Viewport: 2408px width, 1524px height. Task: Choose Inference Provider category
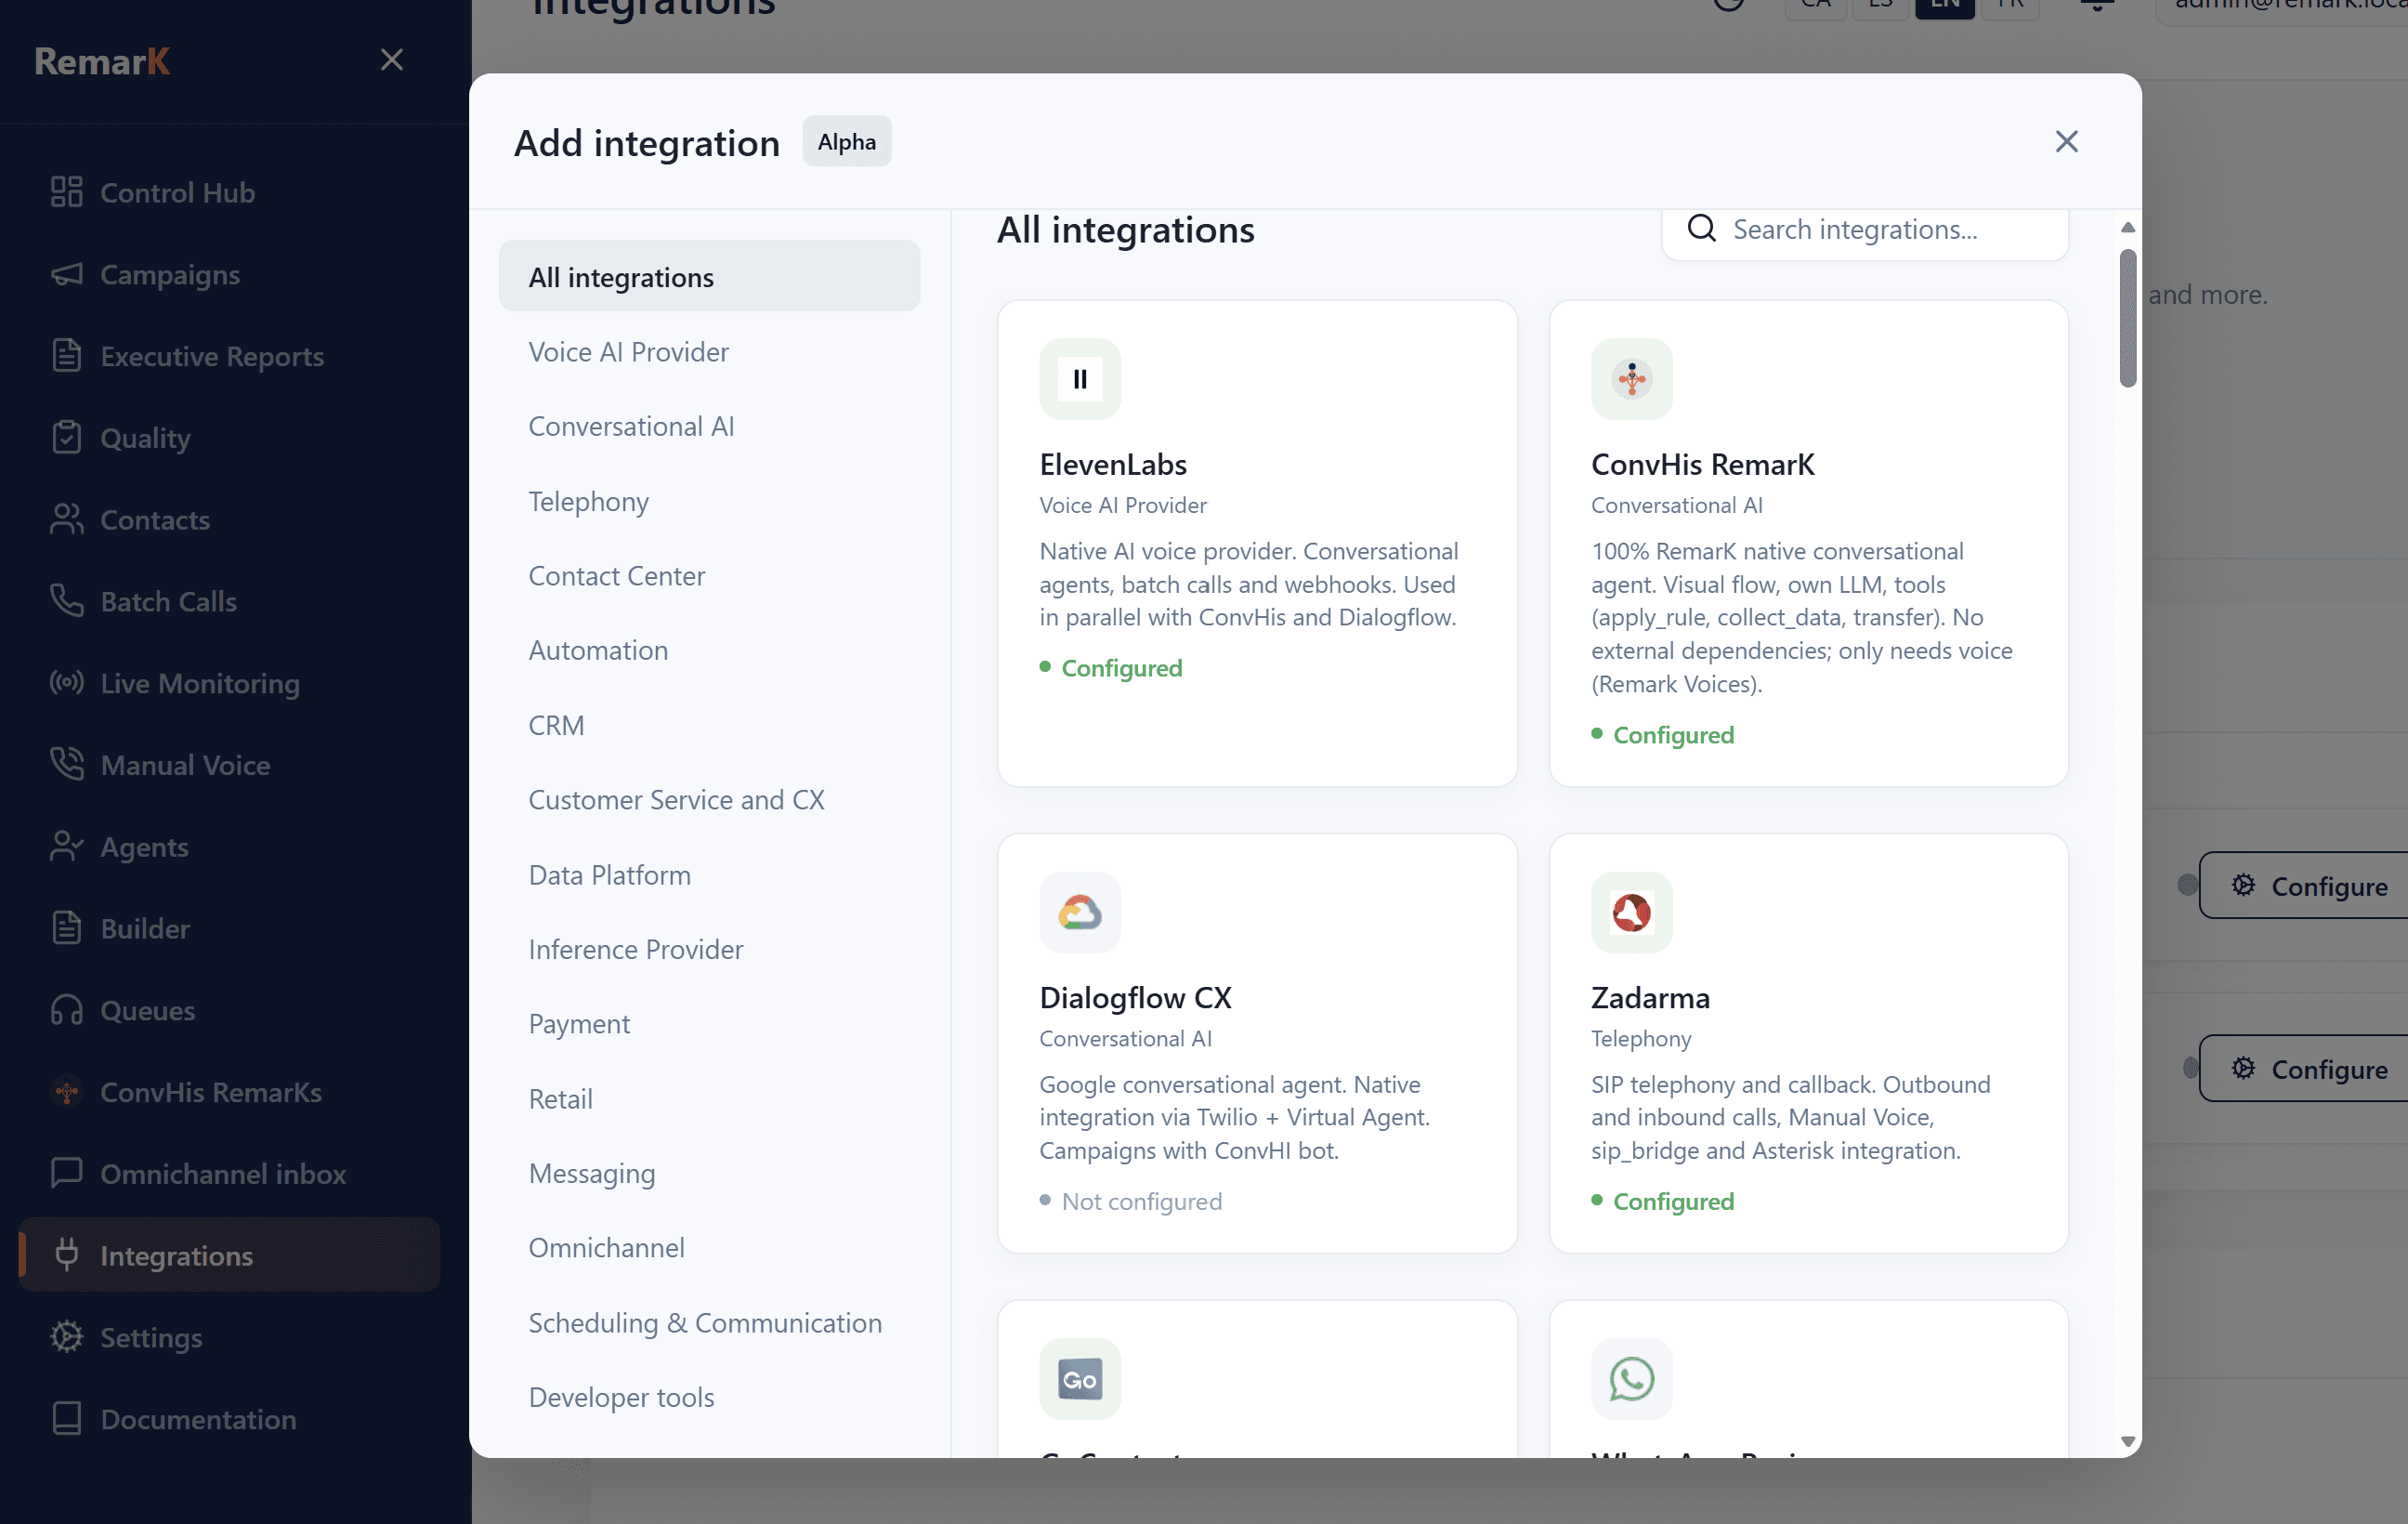(635, 949)
